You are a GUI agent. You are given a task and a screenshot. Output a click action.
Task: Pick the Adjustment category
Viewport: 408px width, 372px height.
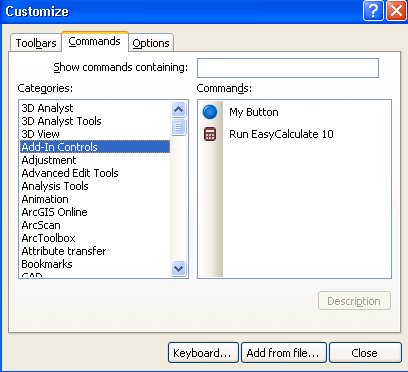(95, 160)
